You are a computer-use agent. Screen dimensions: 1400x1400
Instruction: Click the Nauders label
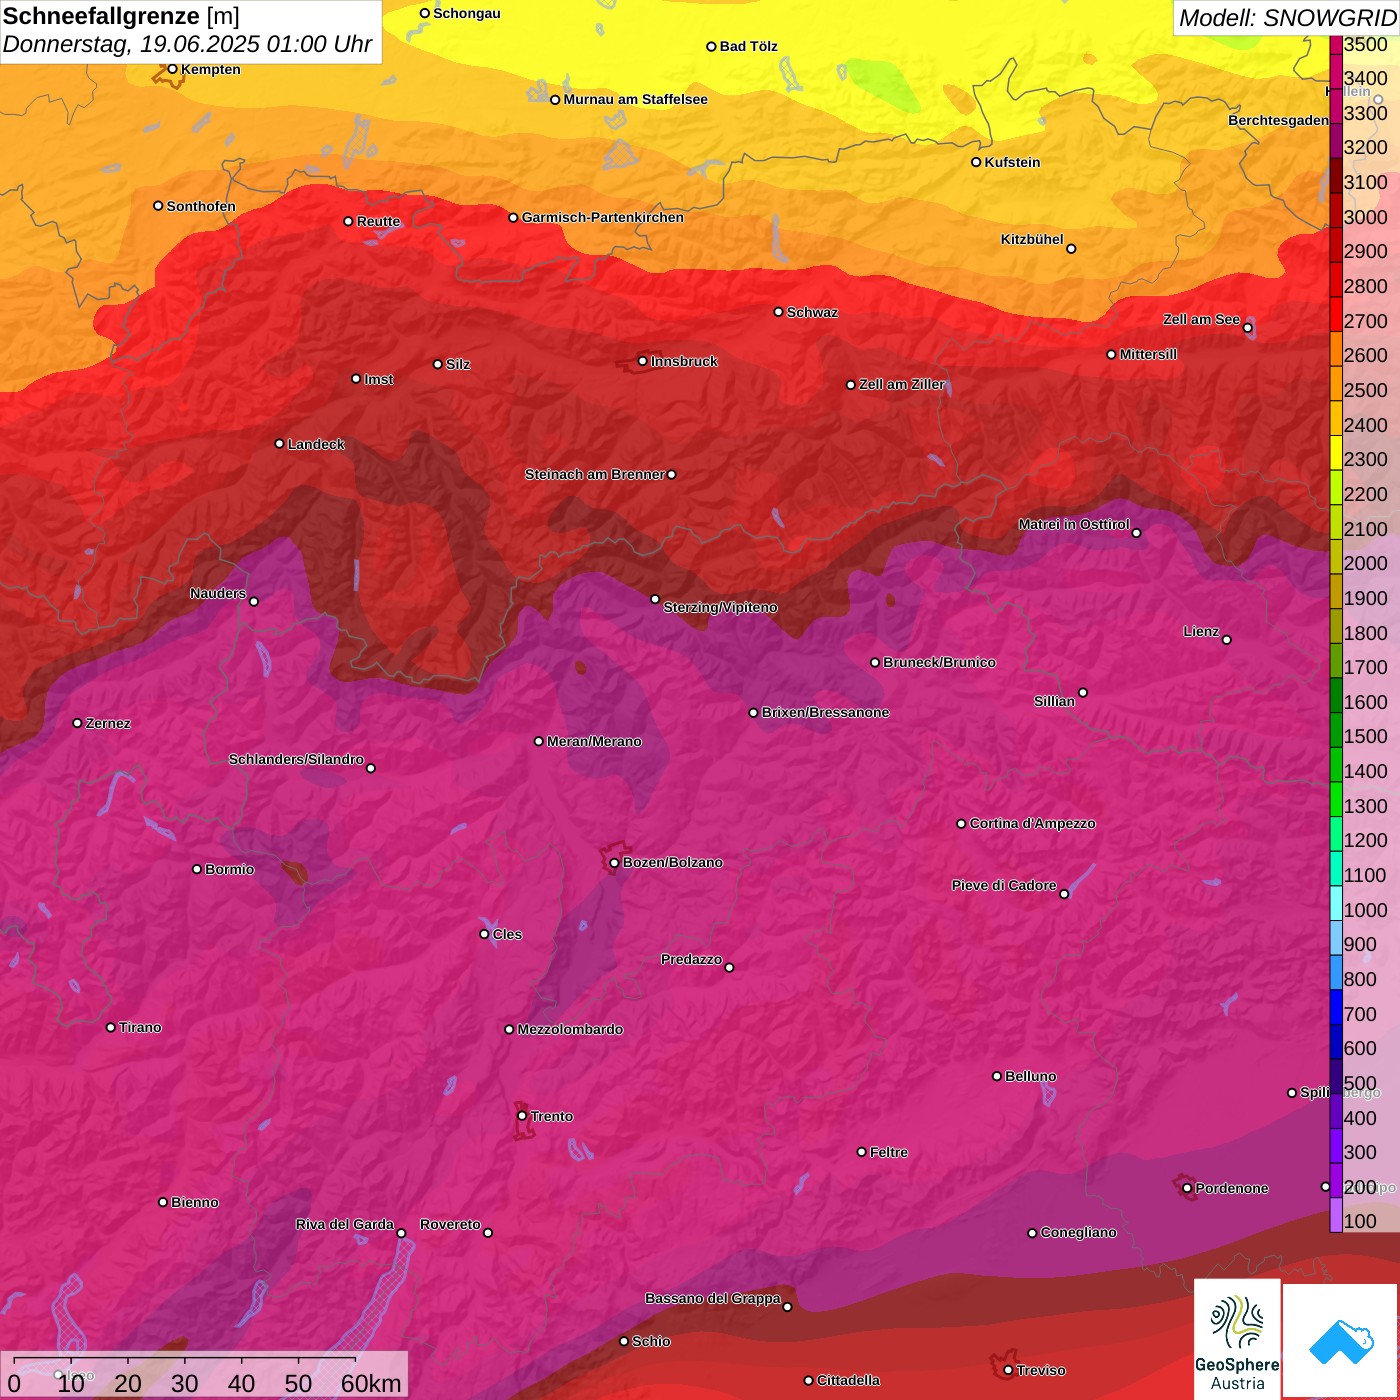click(x=218, y=593)
